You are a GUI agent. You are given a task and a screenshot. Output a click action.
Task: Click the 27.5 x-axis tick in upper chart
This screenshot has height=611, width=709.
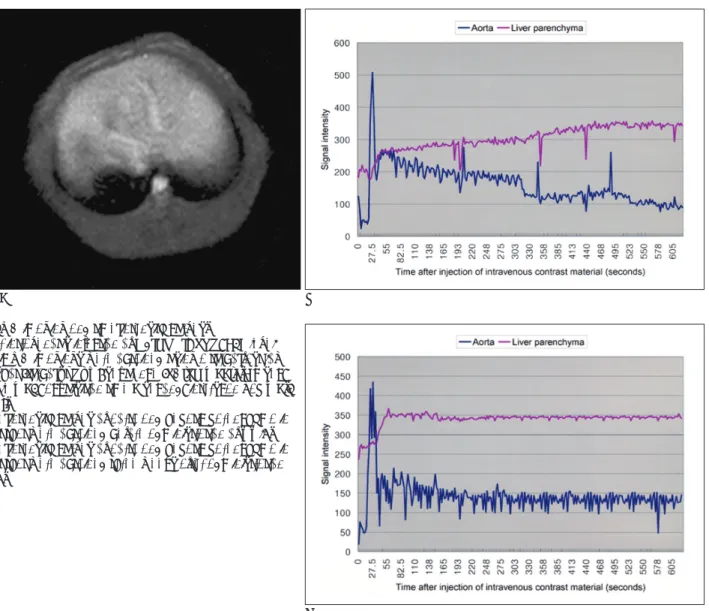pos(373,253)
